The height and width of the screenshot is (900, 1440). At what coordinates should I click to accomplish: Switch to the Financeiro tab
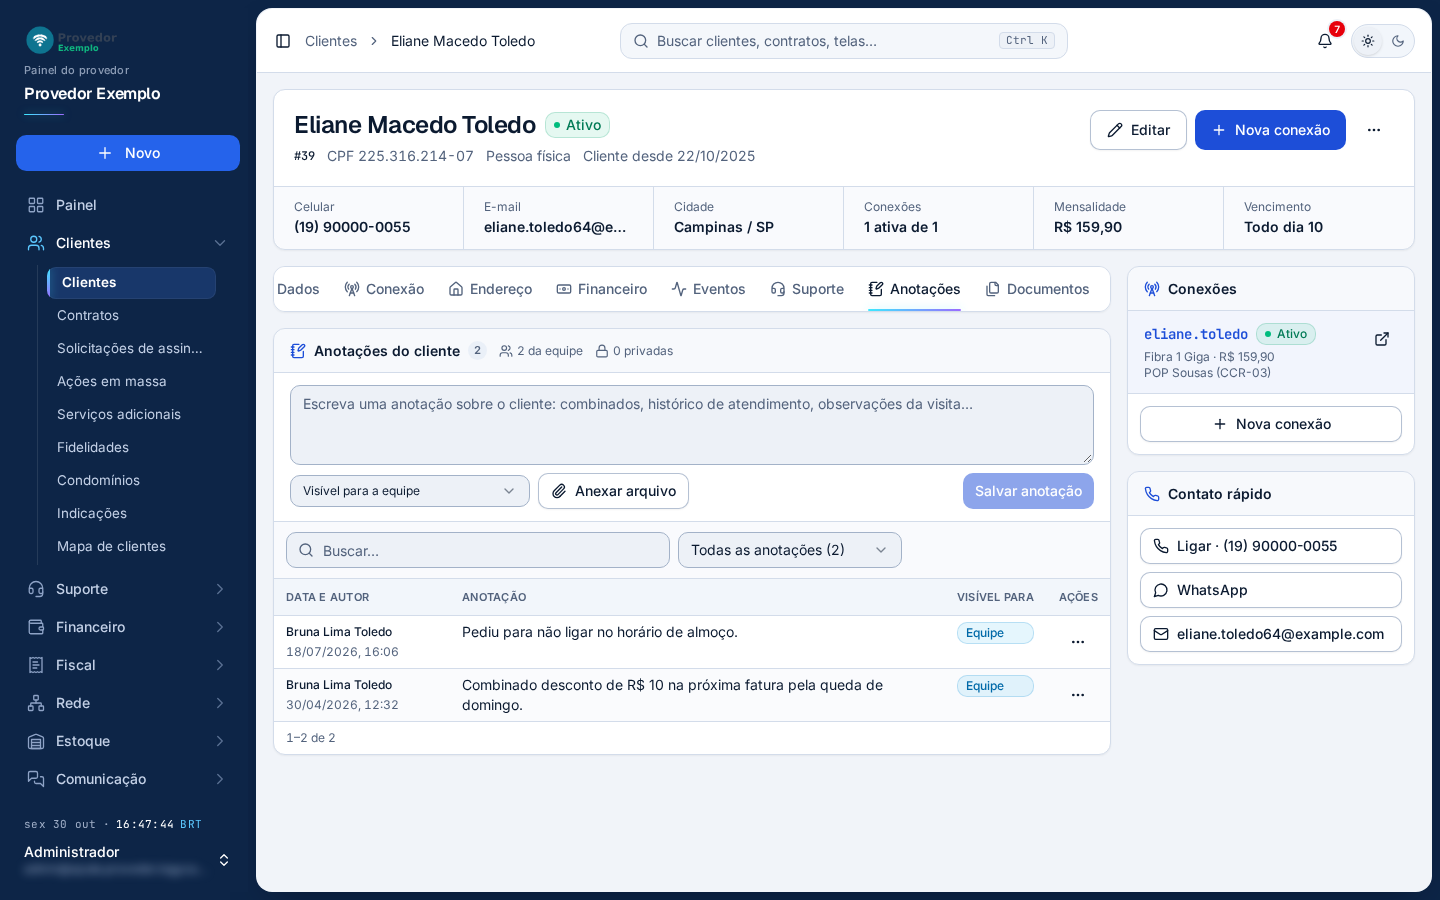602,289
